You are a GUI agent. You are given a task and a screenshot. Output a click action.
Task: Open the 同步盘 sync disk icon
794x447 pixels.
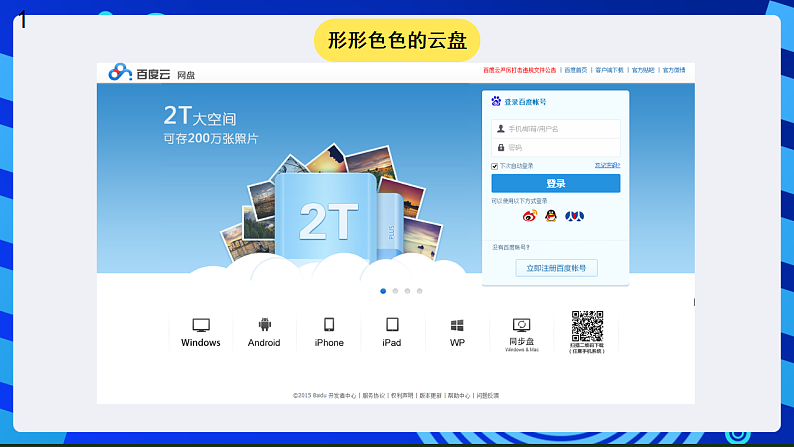521,326
